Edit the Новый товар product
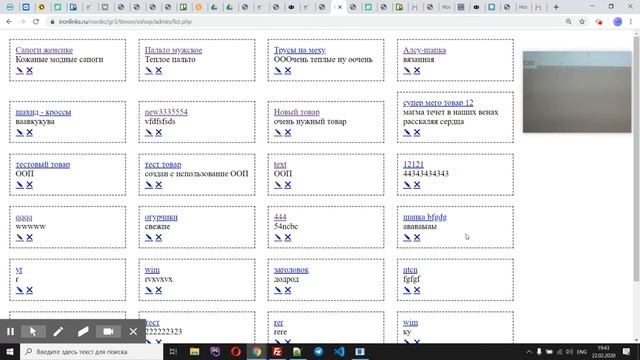Image resolution: width=640 pixels, height=360 pixels. (278, 132)
